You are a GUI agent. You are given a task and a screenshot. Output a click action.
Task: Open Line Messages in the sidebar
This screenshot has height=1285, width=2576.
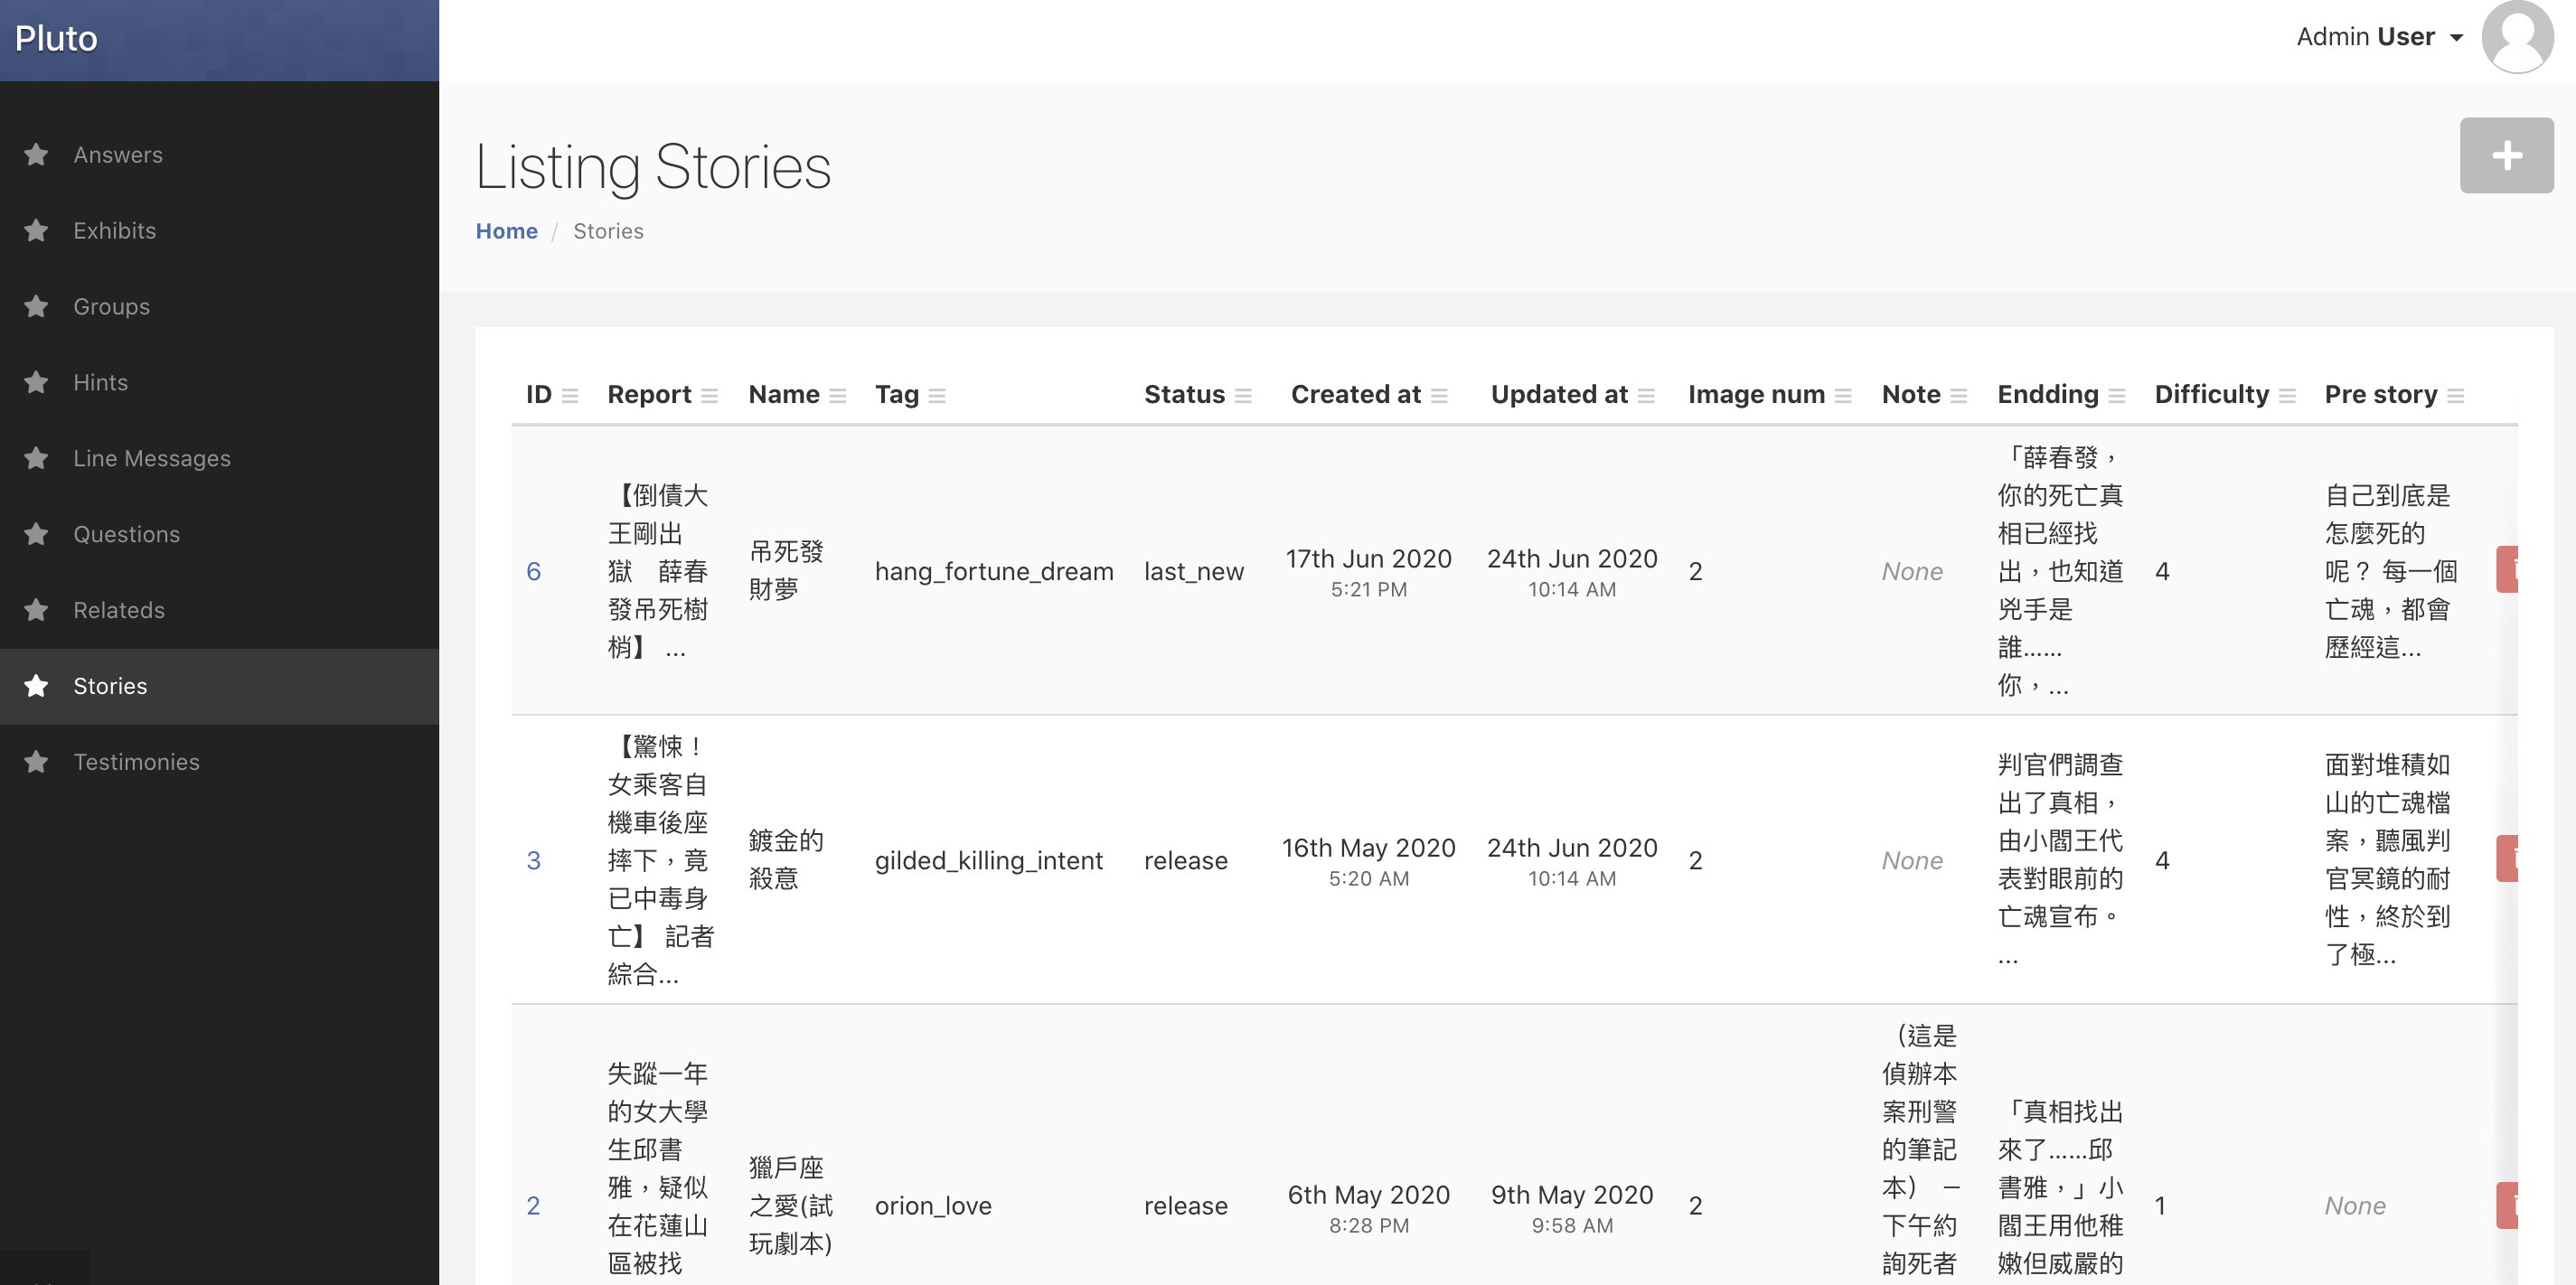(x=219, y=459)
